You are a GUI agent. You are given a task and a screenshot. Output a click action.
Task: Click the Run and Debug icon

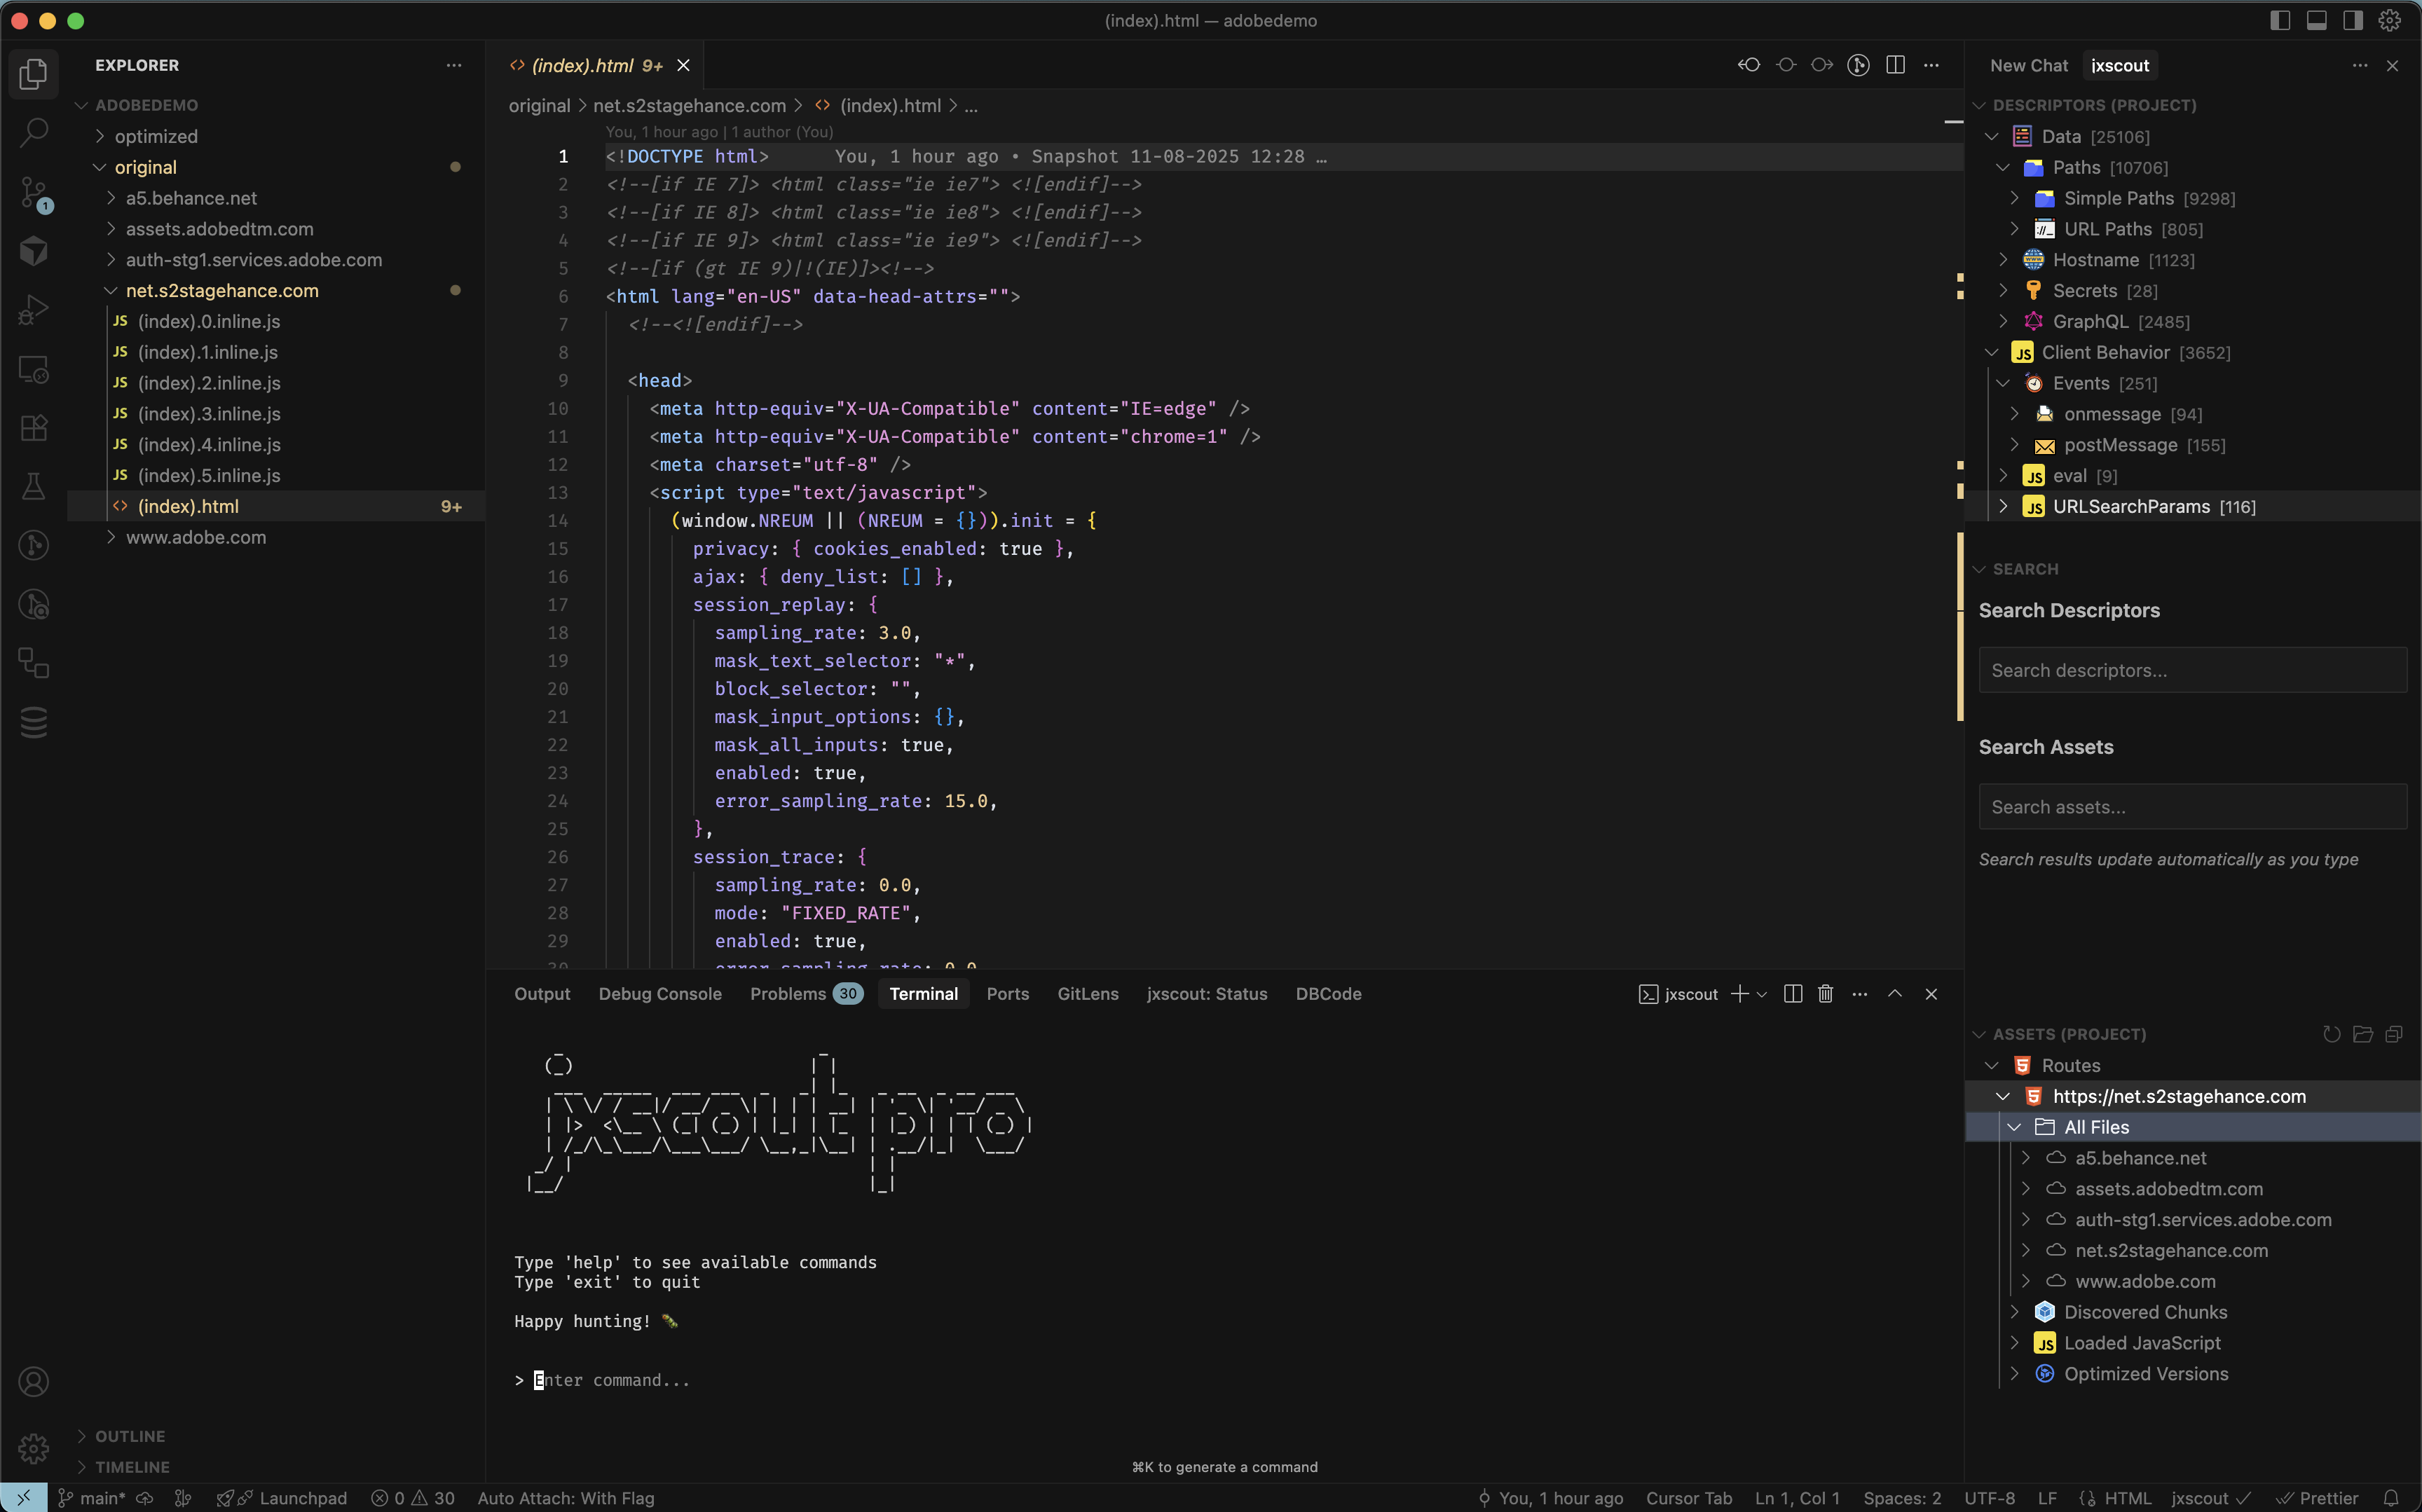(x=34, y=310)
